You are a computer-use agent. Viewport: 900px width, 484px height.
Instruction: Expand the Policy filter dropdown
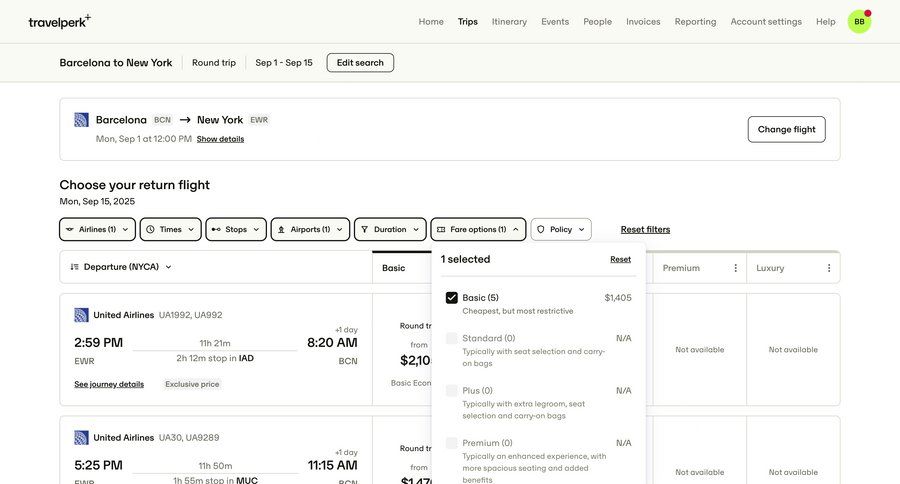(561, 229)
